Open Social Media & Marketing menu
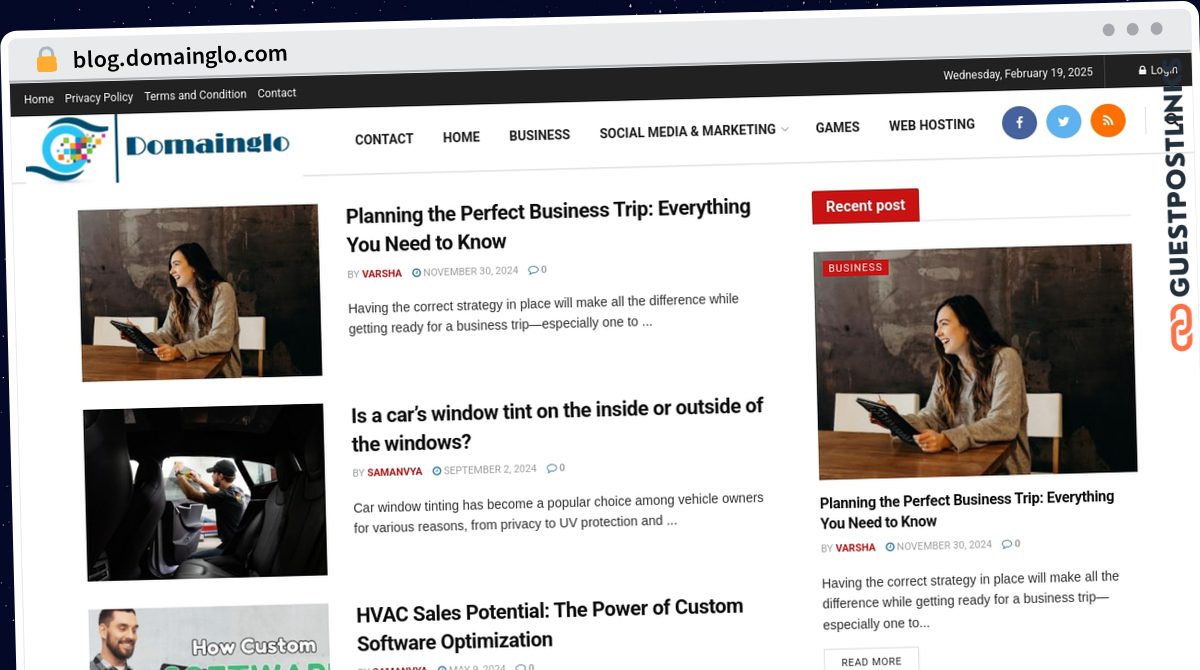This screenshot has height=670, width=1200. (x=687, y=131)
